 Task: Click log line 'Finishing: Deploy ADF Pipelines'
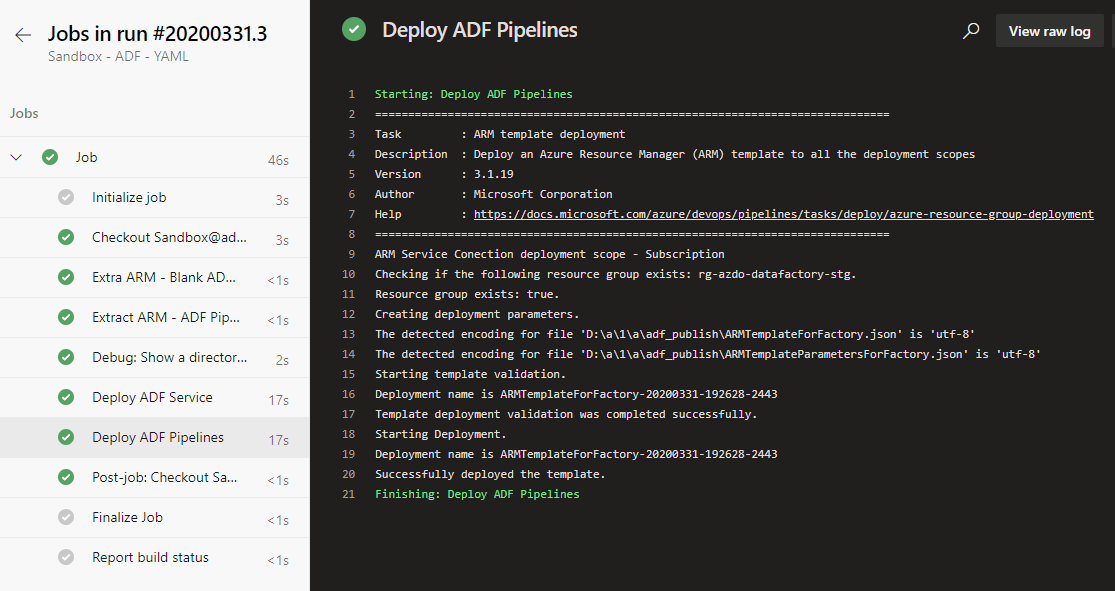477,494
